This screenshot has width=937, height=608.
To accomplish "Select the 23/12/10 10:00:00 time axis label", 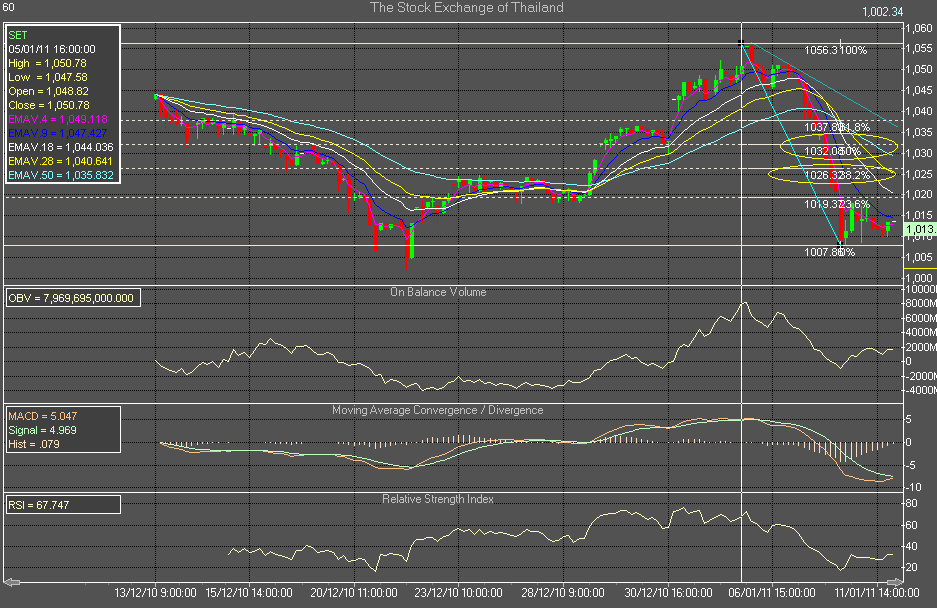I will point(458,592).
